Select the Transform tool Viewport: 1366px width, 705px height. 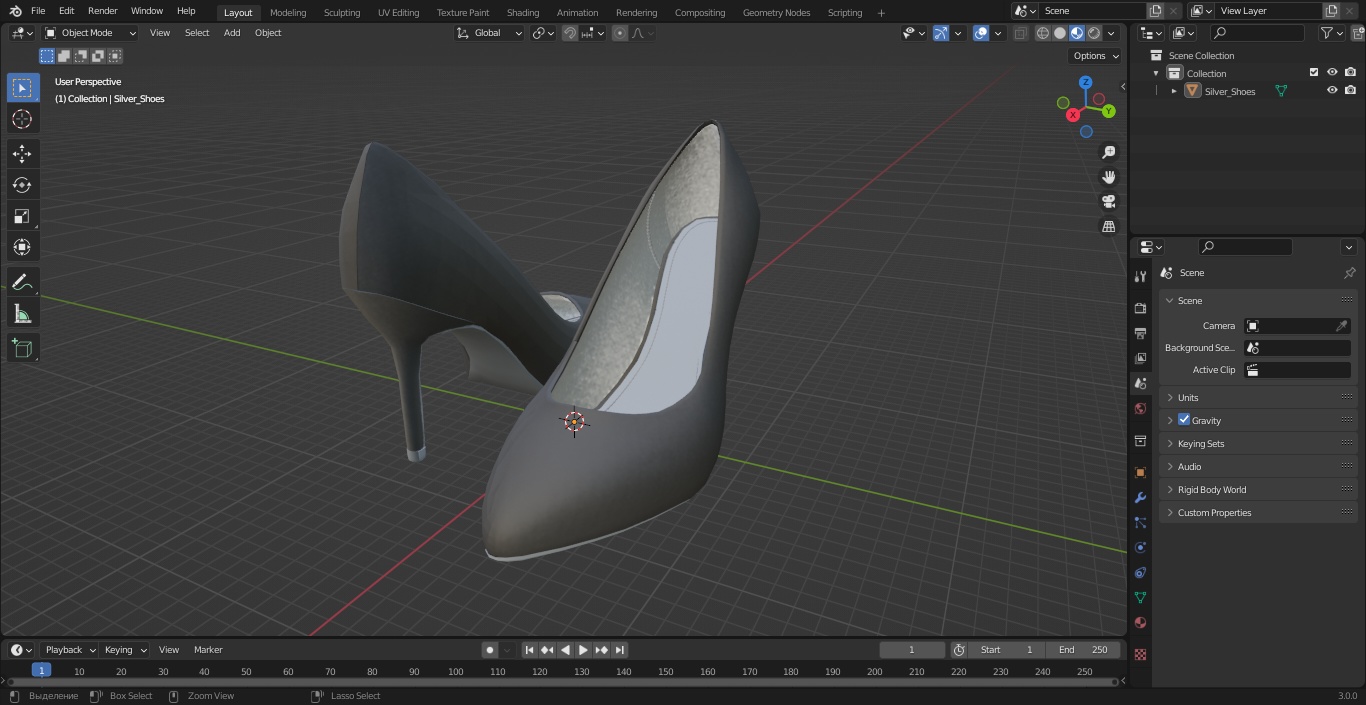(x=23, y=247)
